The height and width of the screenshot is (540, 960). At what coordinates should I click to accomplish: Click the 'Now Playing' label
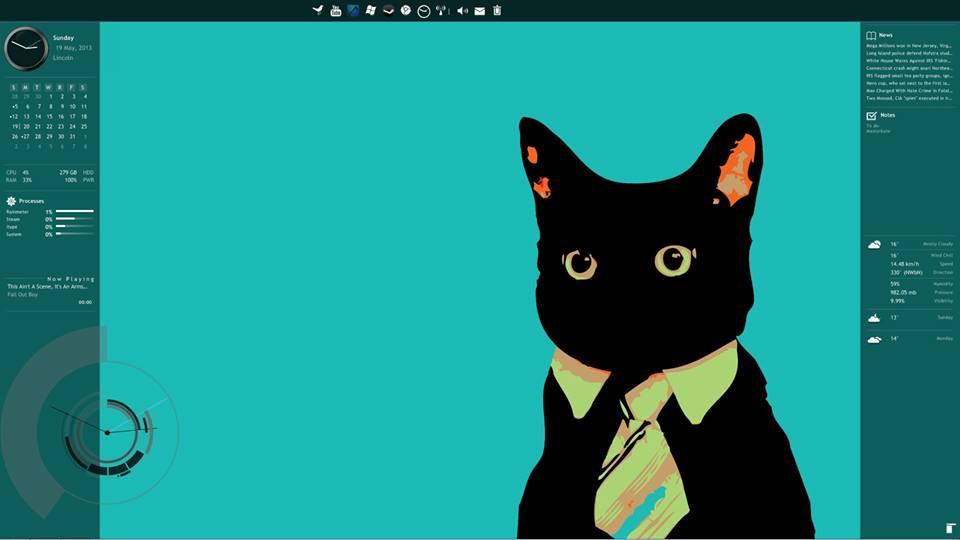71,279
